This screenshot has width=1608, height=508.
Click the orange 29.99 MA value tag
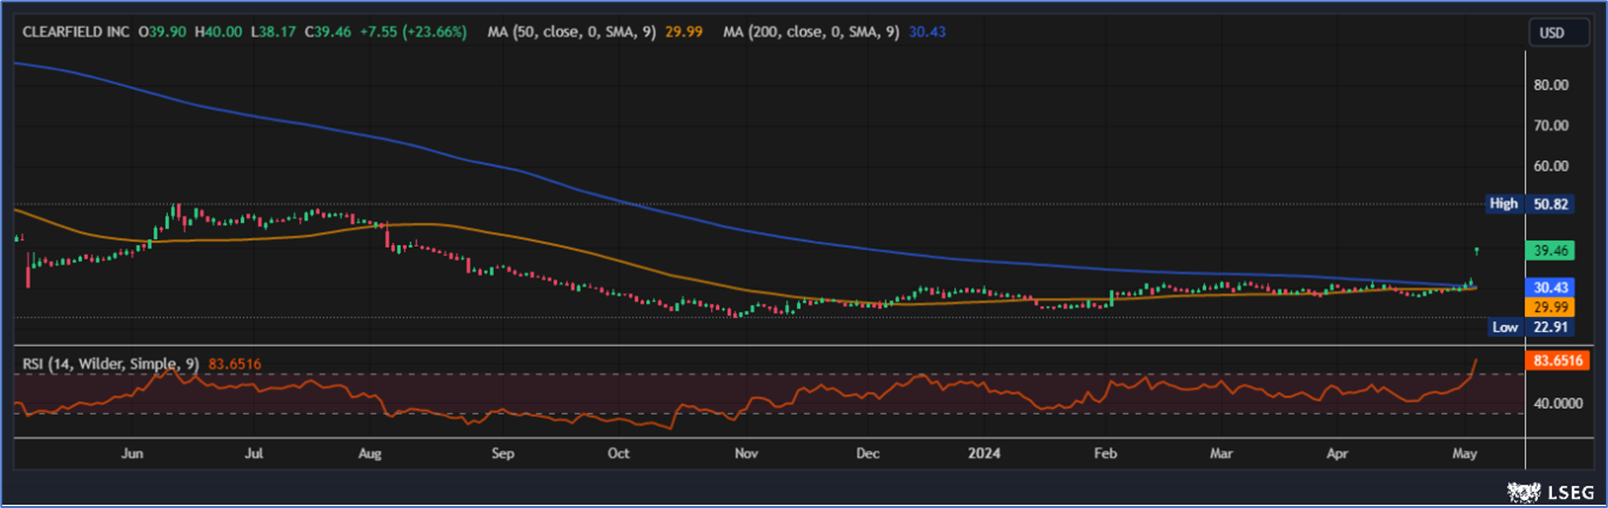[1550, 307]
